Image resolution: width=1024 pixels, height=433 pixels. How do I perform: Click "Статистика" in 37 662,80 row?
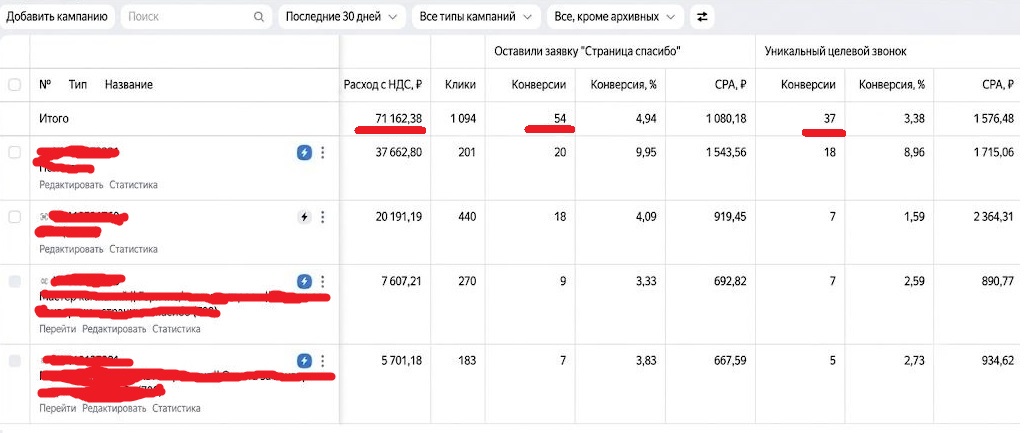[133, 185]
